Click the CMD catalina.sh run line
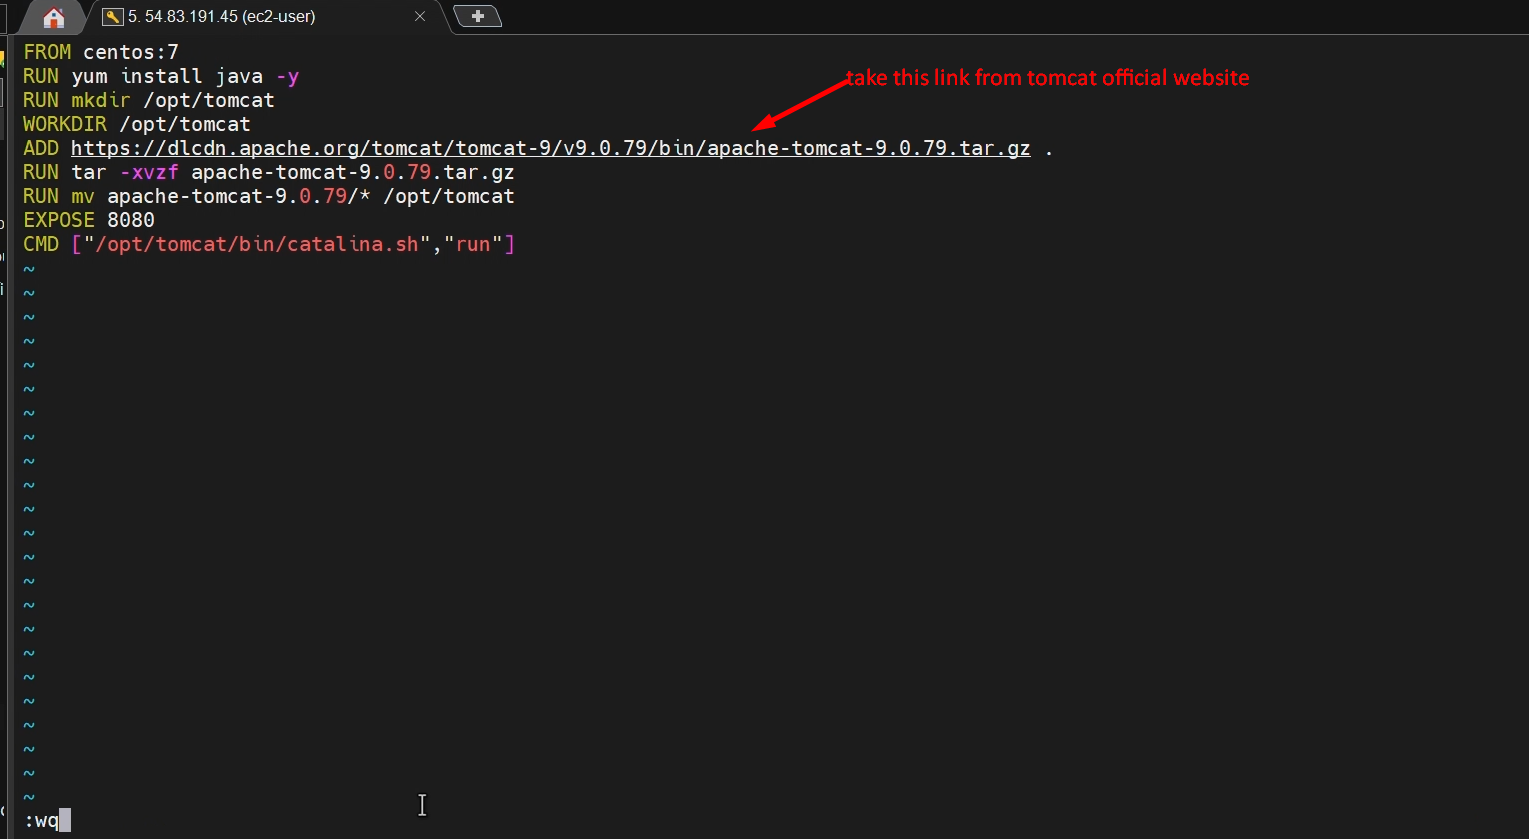 click(x=269, y=244)
